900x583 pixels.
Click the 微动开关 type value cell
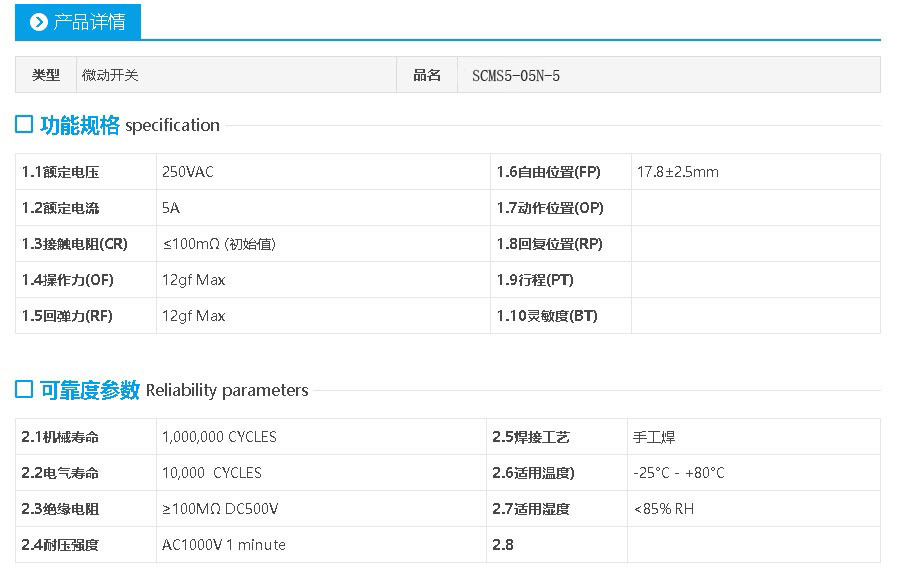(110, 75)
